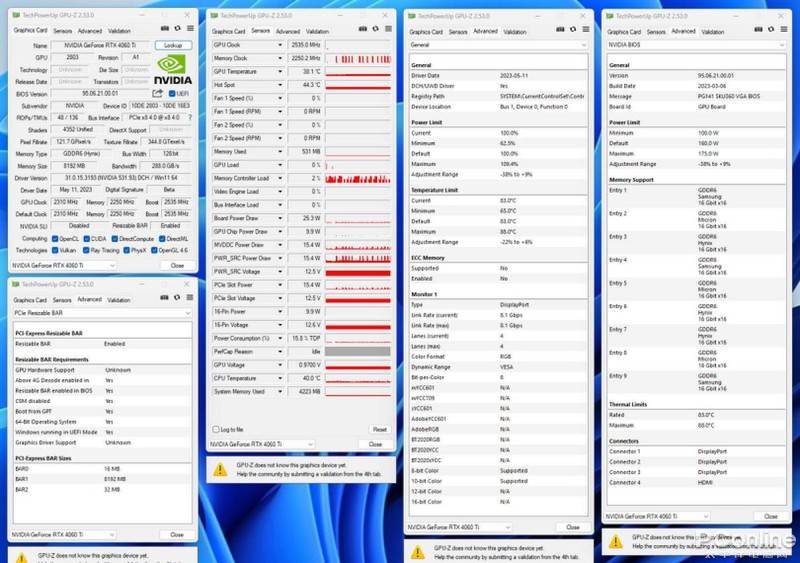
Task: Click camera icon in PCIe Resizable BAR window
Action: (164, 298)
